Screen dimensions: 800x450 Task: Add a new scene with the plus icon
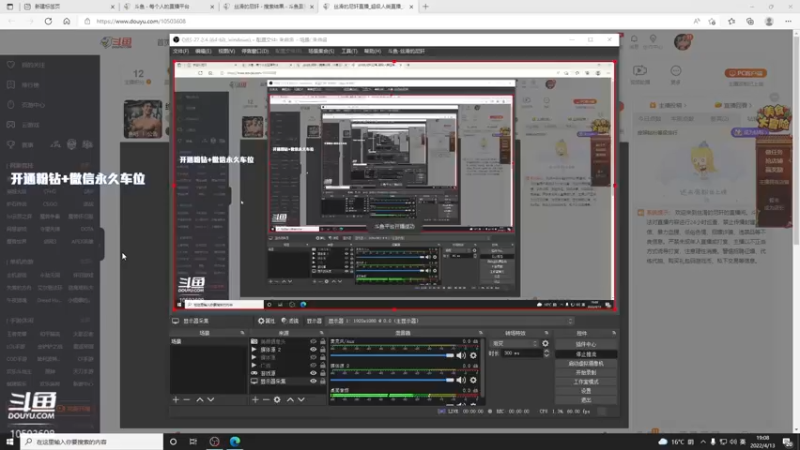[176, 399]
